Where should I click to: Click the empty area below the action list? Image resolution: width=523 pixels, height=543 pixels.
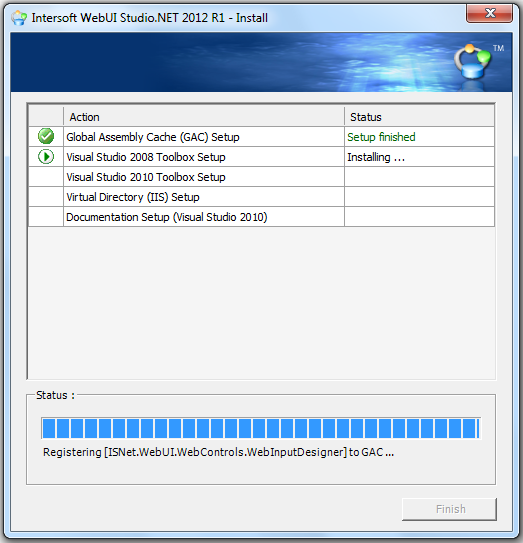(x=262, y=303)
